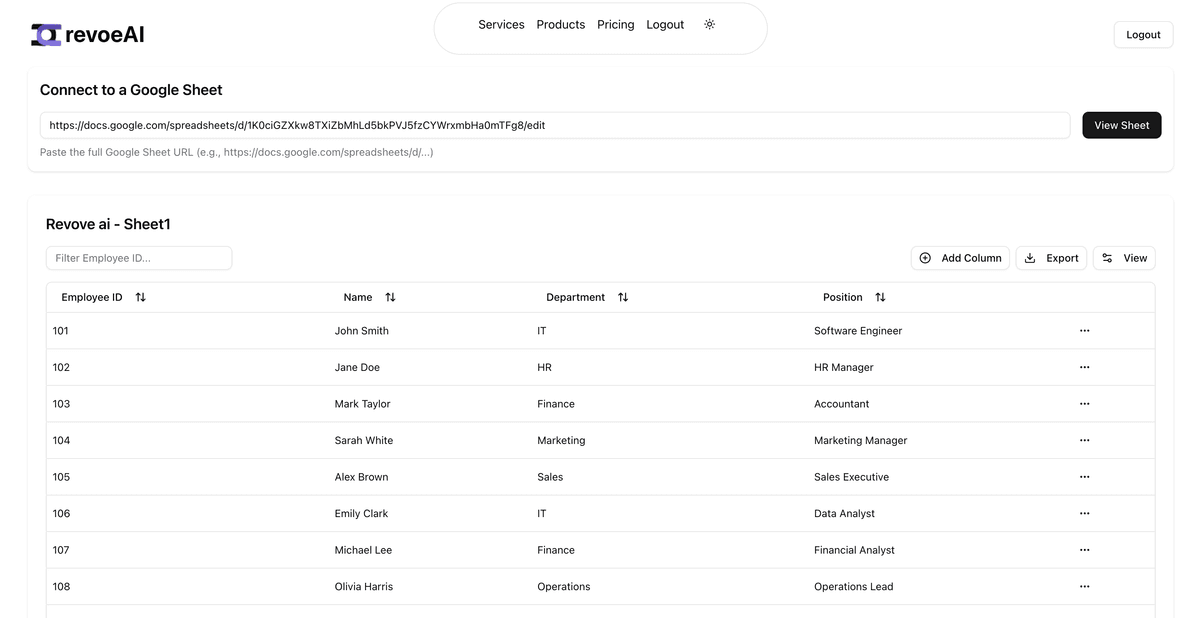1200x618 pixels.
Task: Click the plus icon on Add Column
Action: (x=925, y=258)
